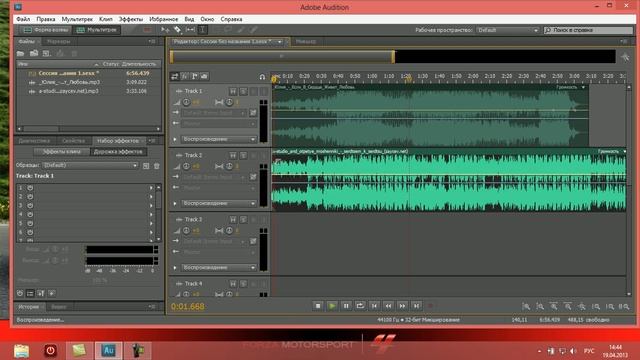
Task: Toggle the metronome headphone icon
Action: (x=262, y=77)
